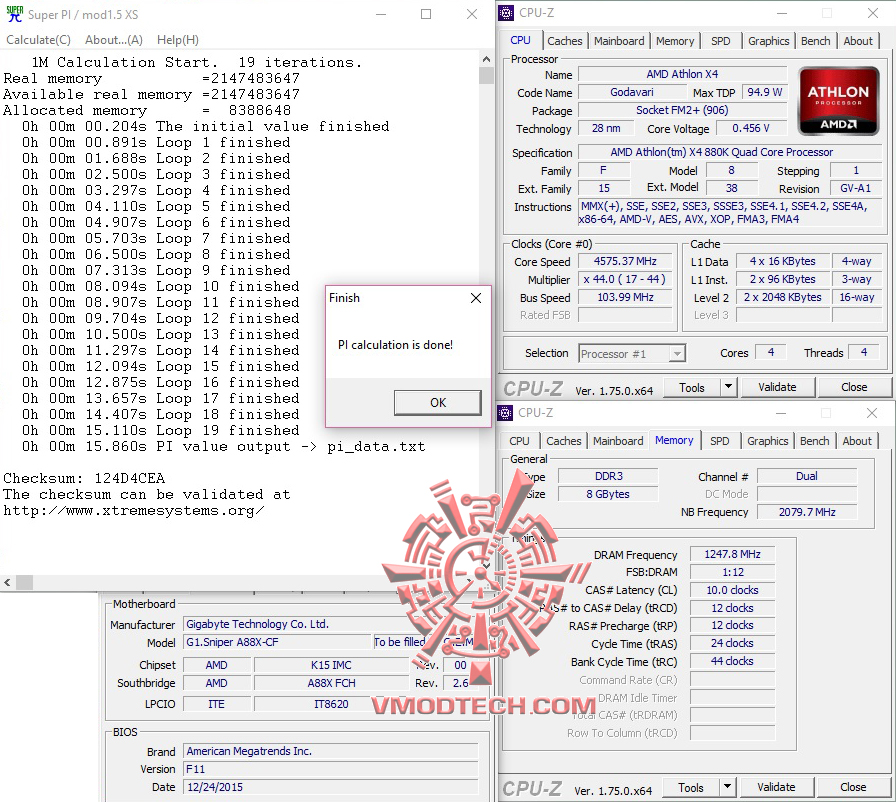Viewport: 896px width, 802px height.
Task: Click the Specification field Athlon X4 880K
Action: (x=730, y=152)
